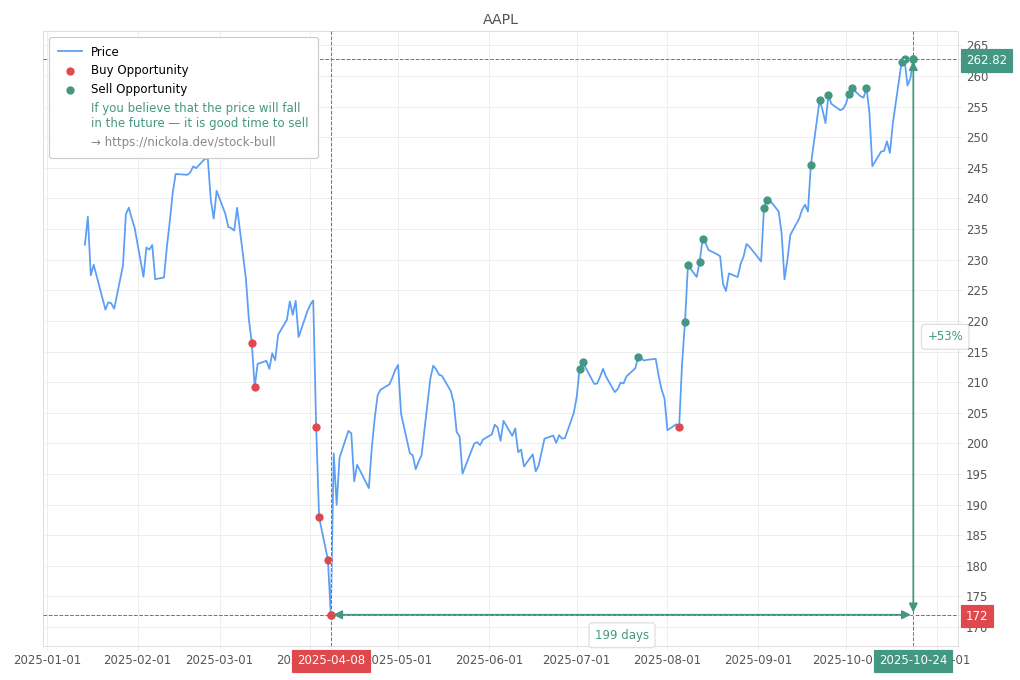Click the green downward arrowhead at the 172 line
The image size is (1020, 680).
pos(913,607)
